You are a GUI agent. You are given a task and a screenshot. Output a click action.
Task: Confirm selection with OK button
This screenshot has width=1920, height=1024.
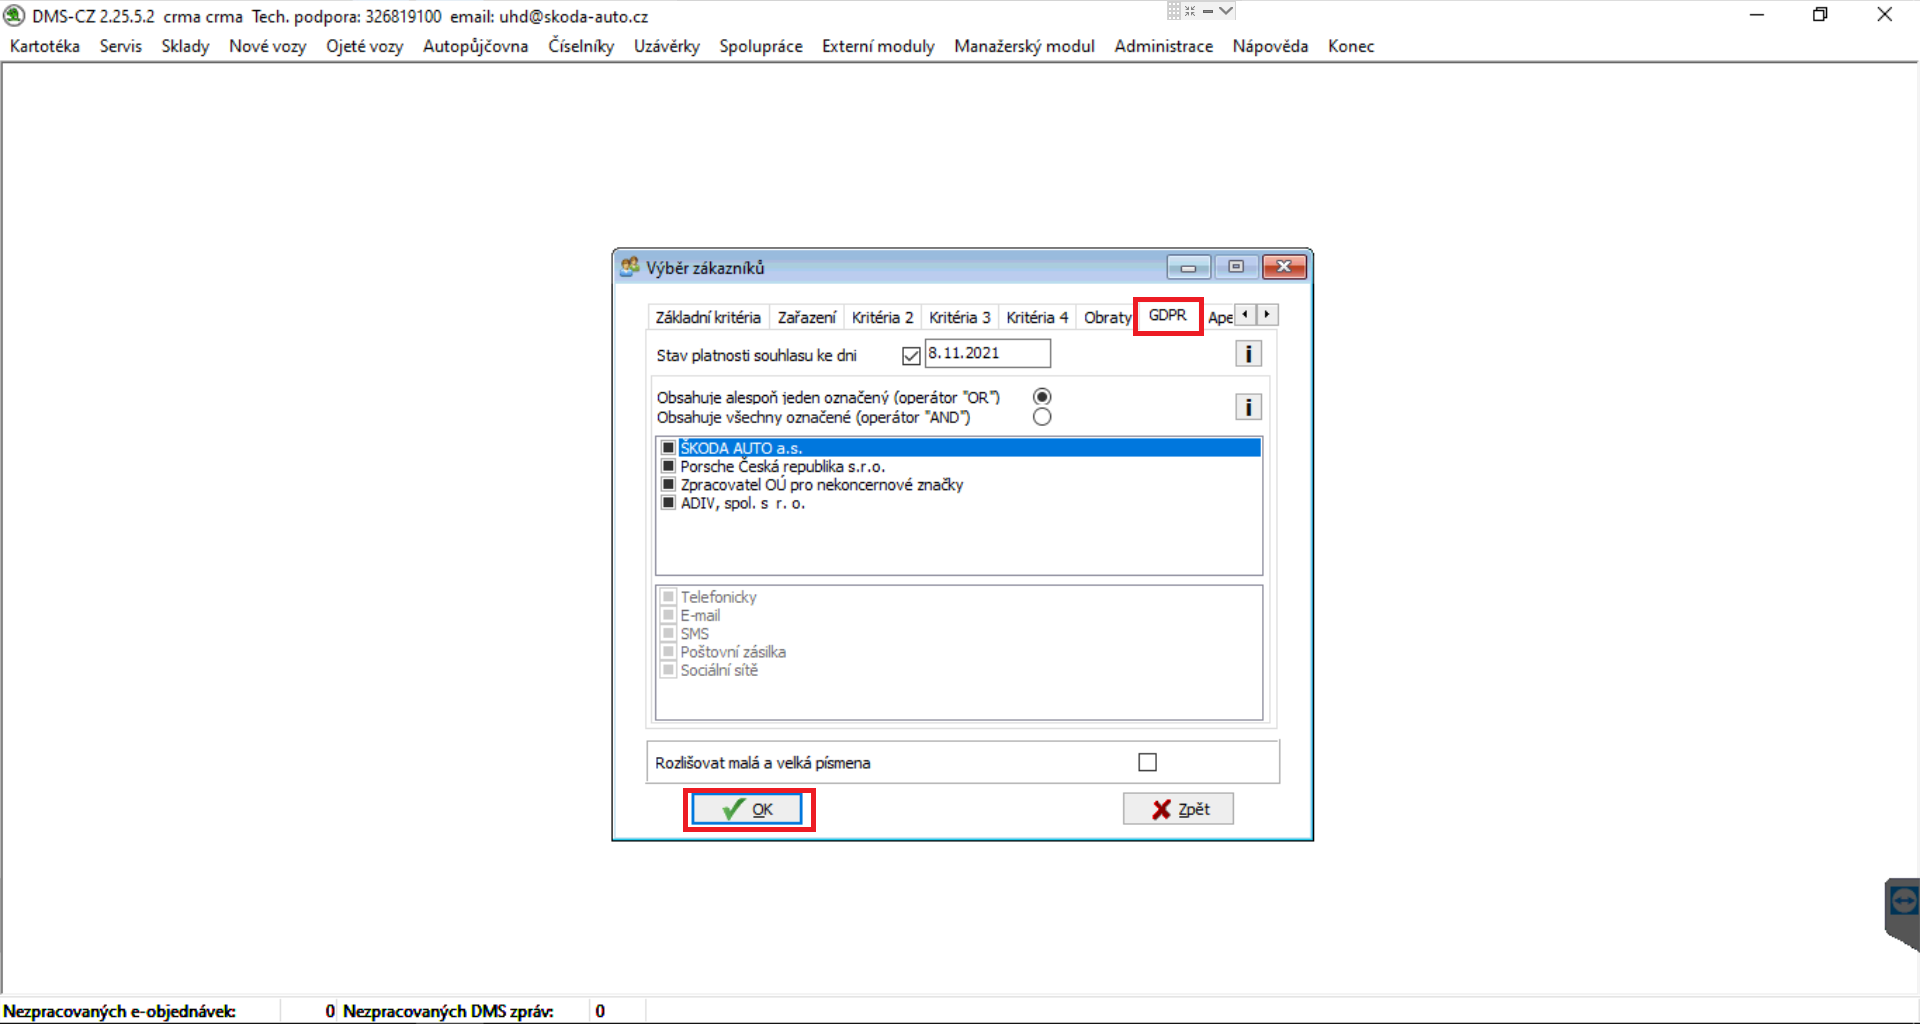(x=748, y=809)
